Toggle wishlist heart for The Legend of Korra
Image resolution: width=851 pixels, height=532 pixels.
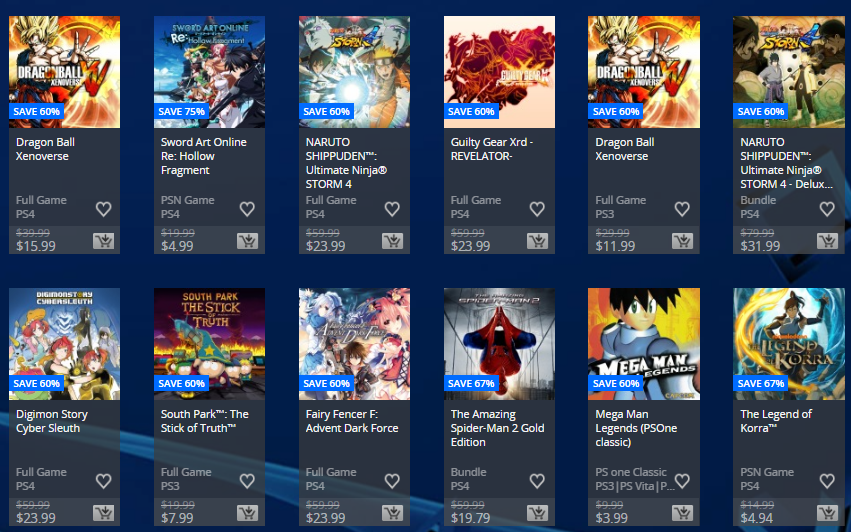coord(827,481)
